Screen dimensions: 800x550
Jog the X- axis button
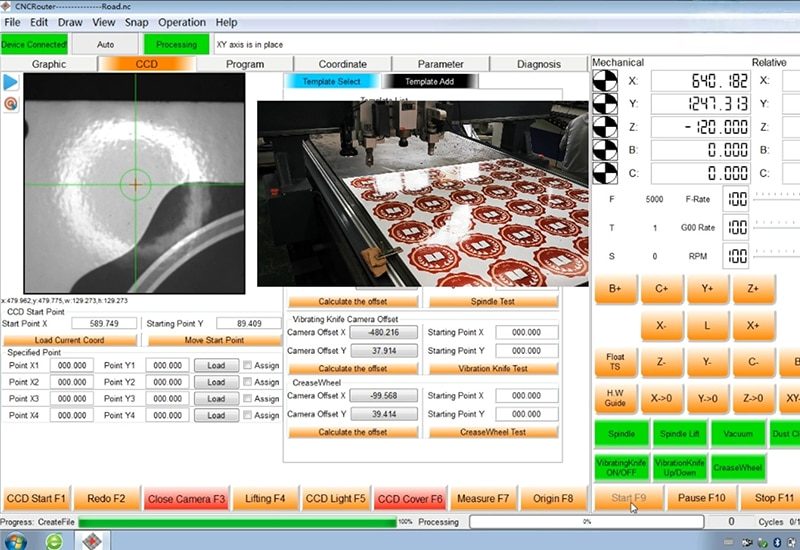point(661,326)
